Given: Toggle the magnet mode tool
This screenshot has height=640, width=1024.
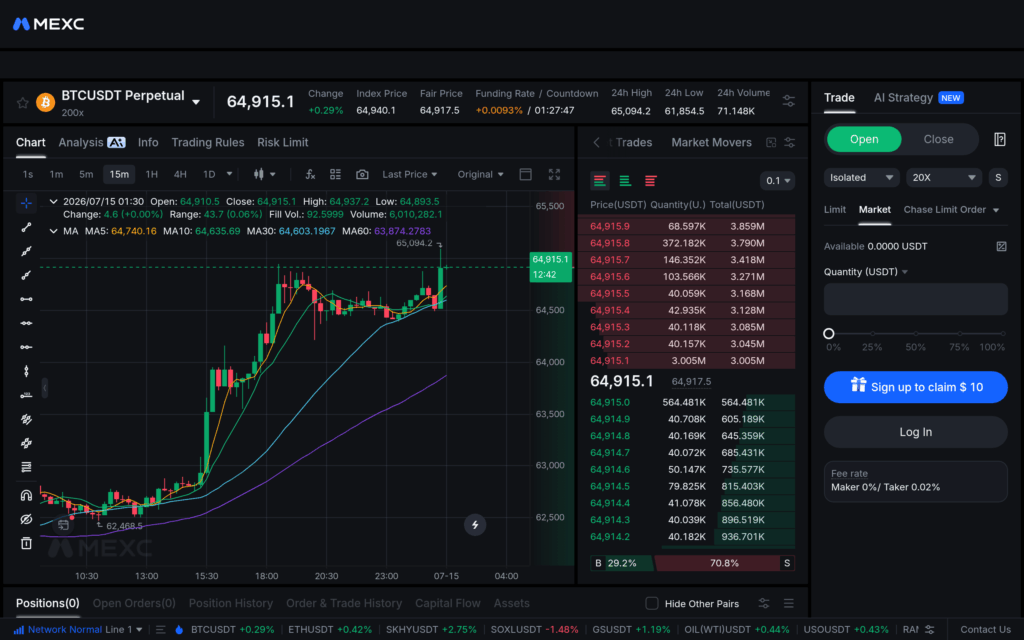Looking at the screenshot, I should click(x=26, y=495).
